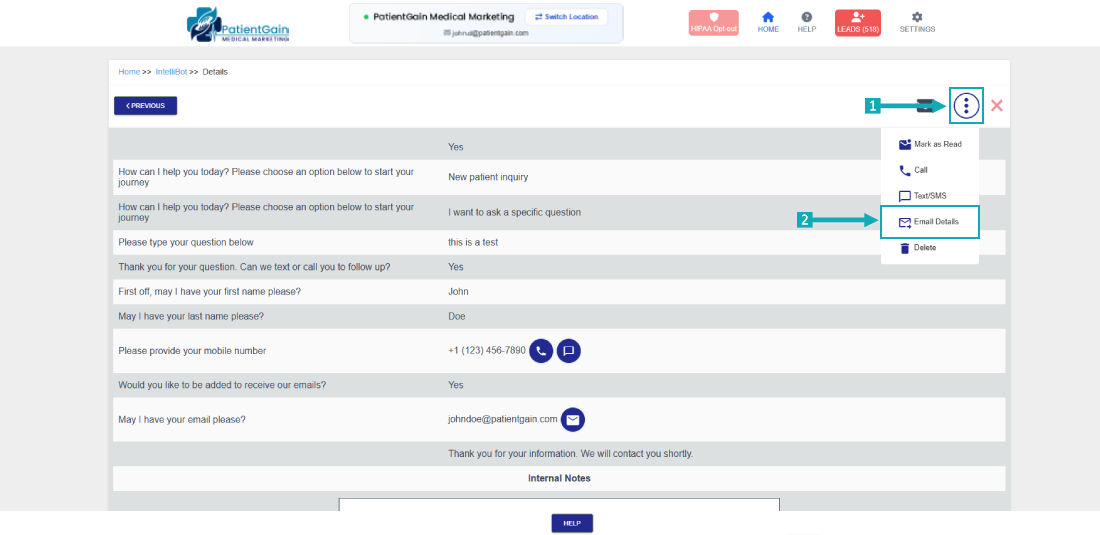The width and height of the screenshot is (1100, 535).
Task: Go back with the Previous button
Action: tap(145, 106)
